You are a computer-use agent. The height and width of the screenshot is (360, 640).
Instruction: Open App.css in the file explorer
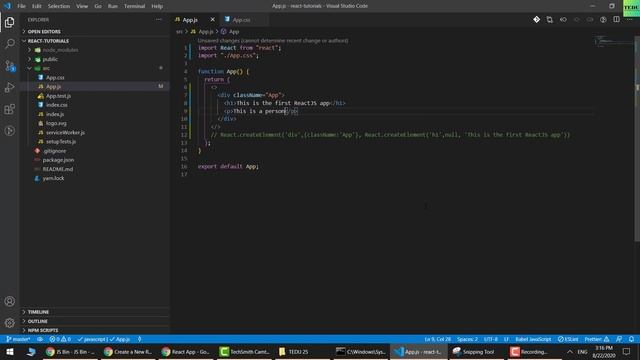[x=95, y=77]
